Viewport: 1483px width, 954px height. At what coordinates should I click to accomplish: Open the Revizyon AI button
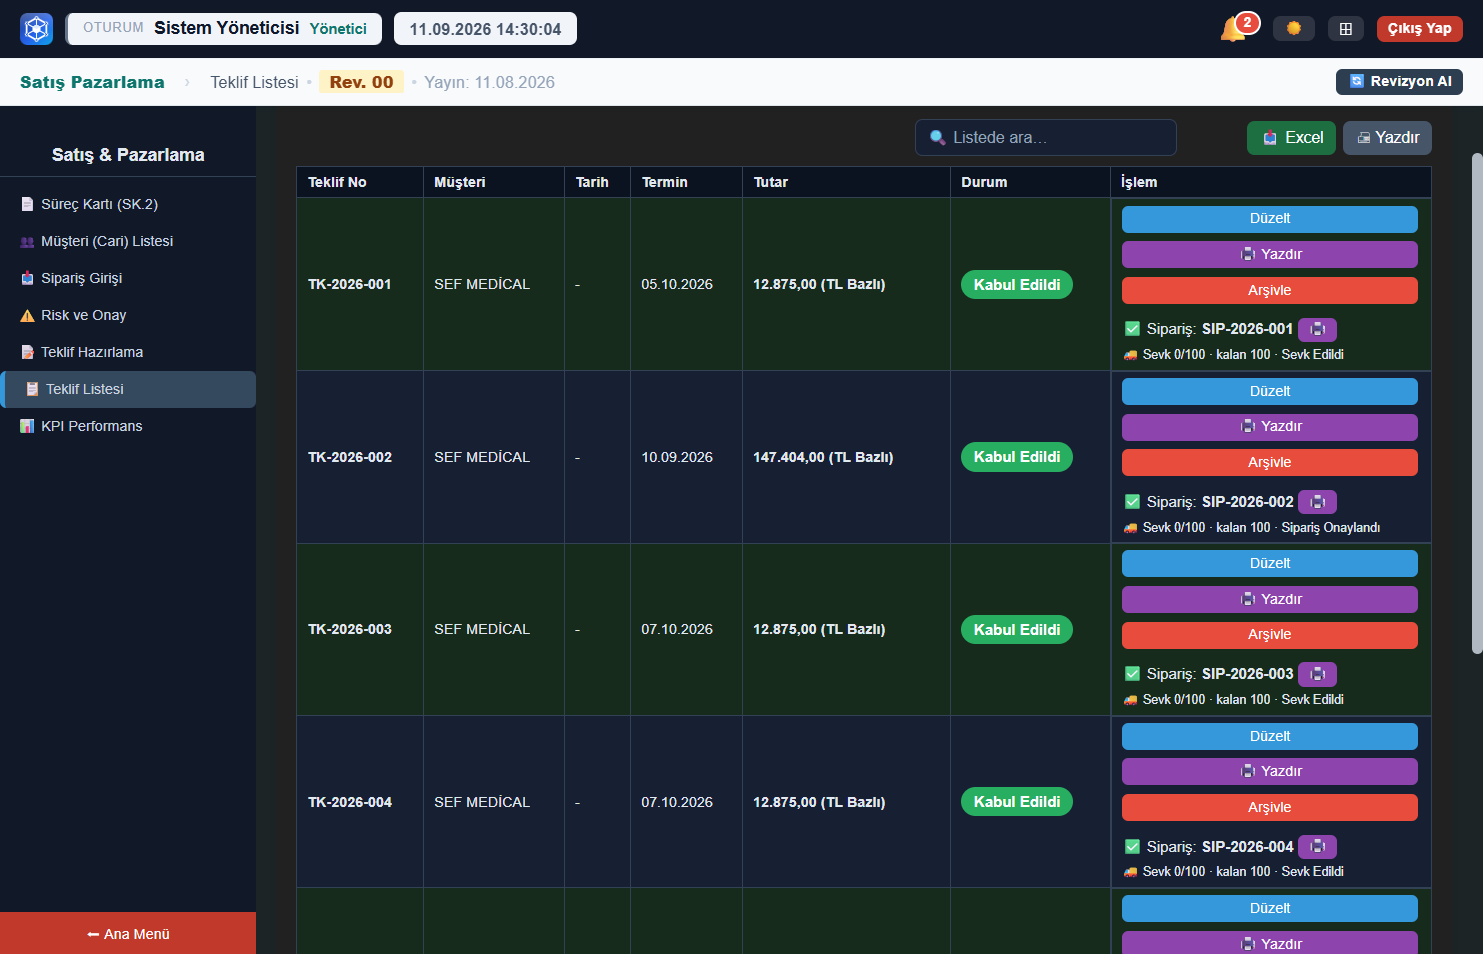coord(1399,81)
